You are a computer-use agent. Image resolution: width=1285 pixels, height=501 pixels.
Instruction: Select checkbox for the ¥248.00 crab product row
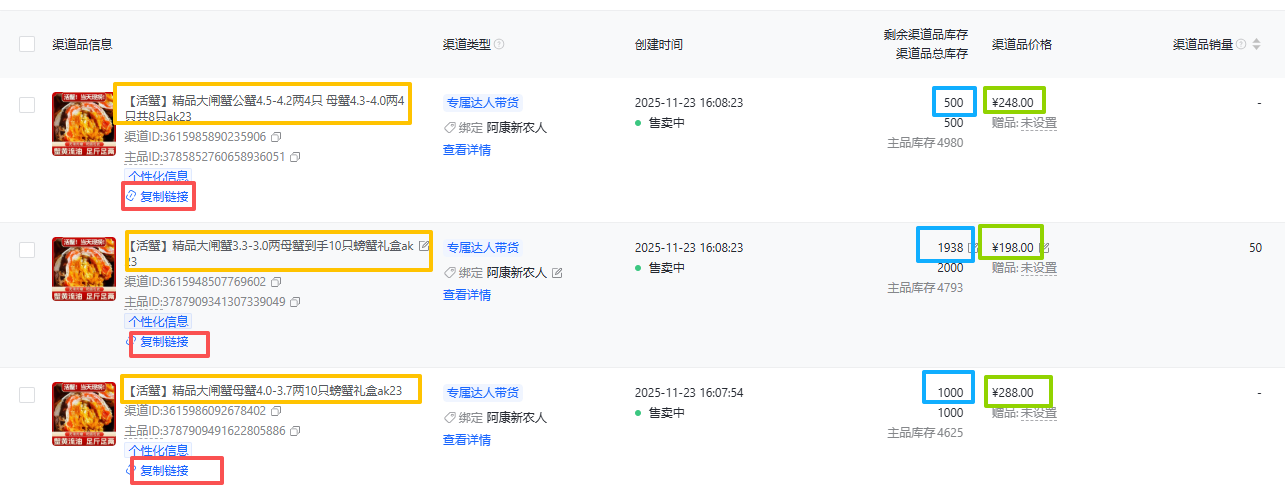pos(27,104)
